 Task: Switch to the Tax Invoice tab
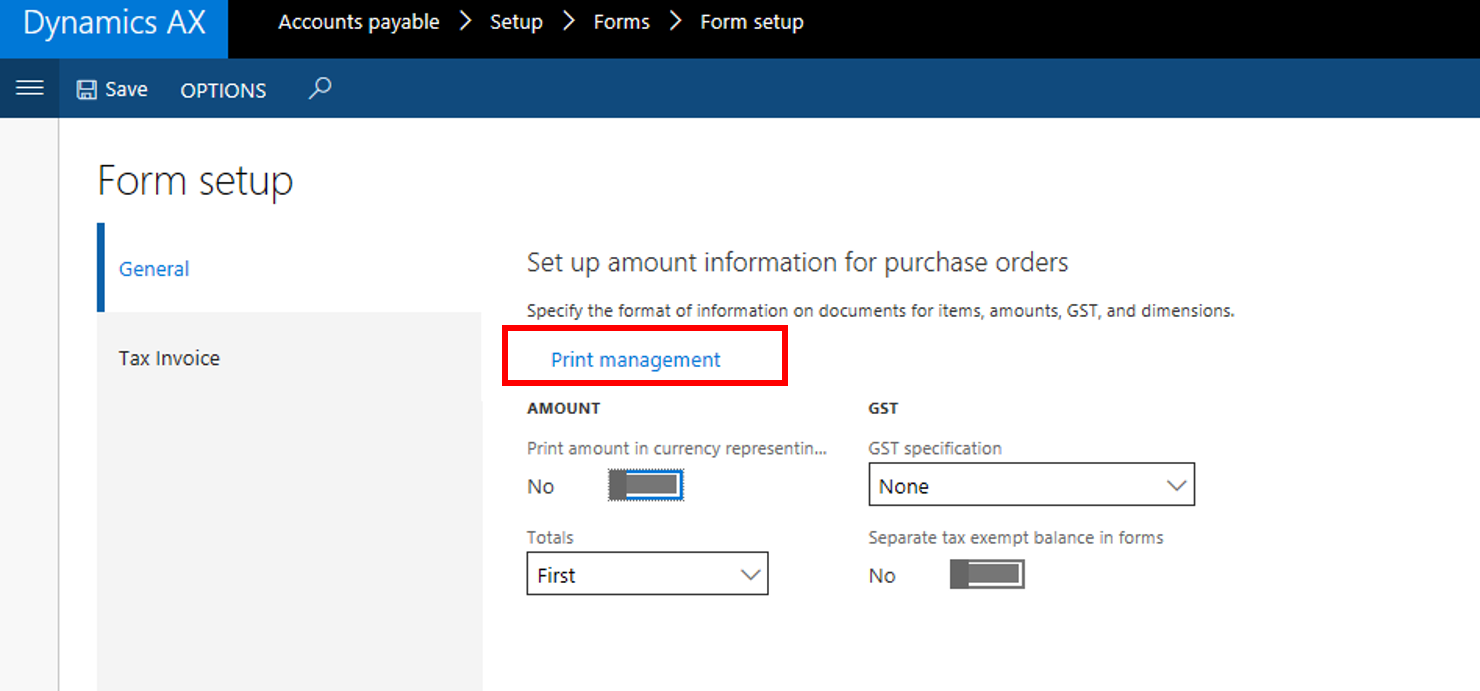[x=169, y=357]
